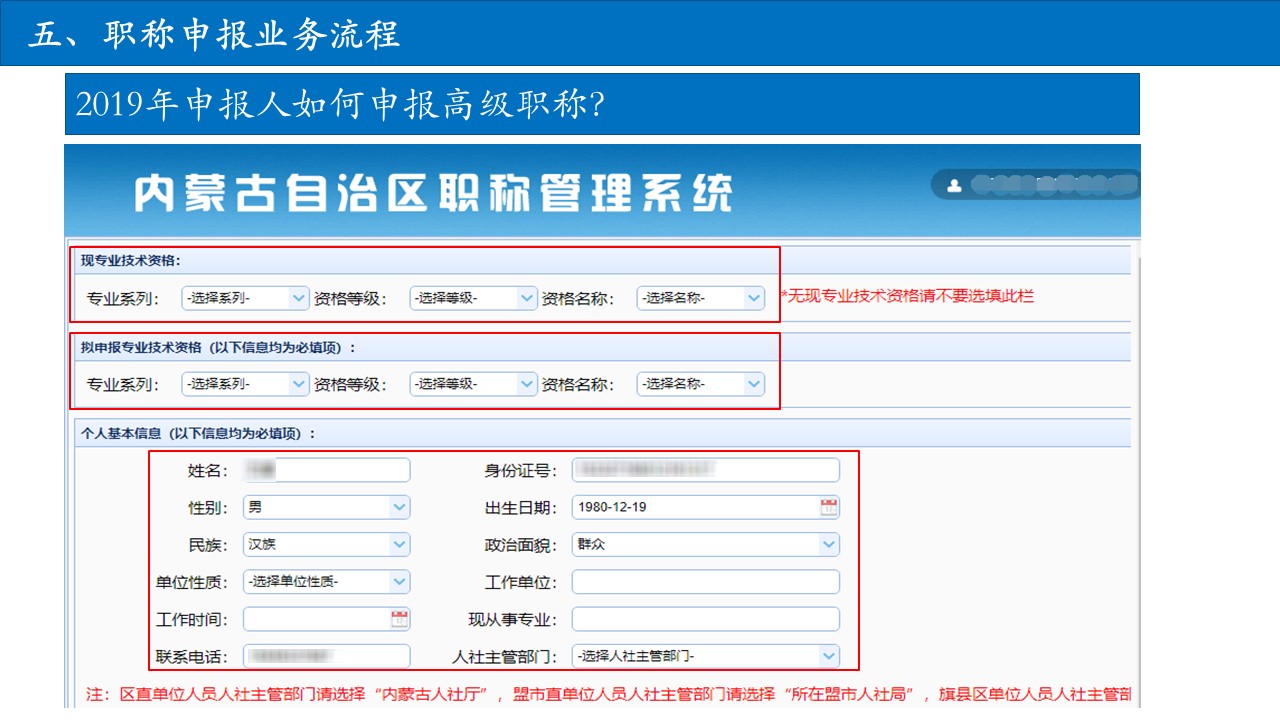1280x720 pixels.
Task: Click the 出生日期 field showing 1980-12-19
Action: tap(690, 507)
